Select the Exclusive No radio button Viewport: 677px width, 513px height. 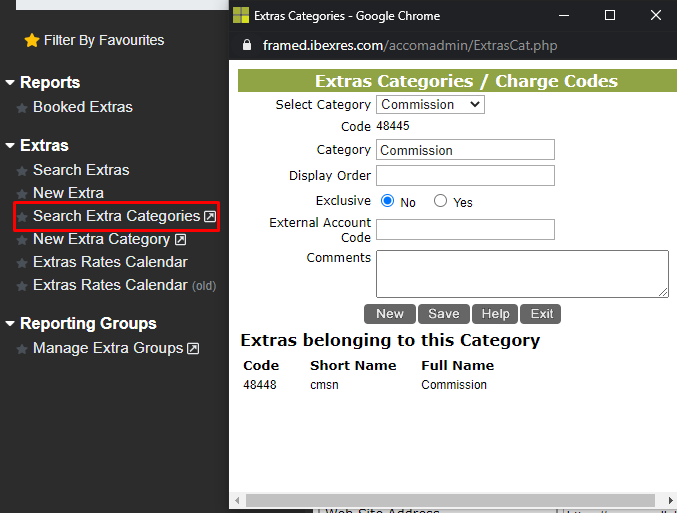[387, 201]
